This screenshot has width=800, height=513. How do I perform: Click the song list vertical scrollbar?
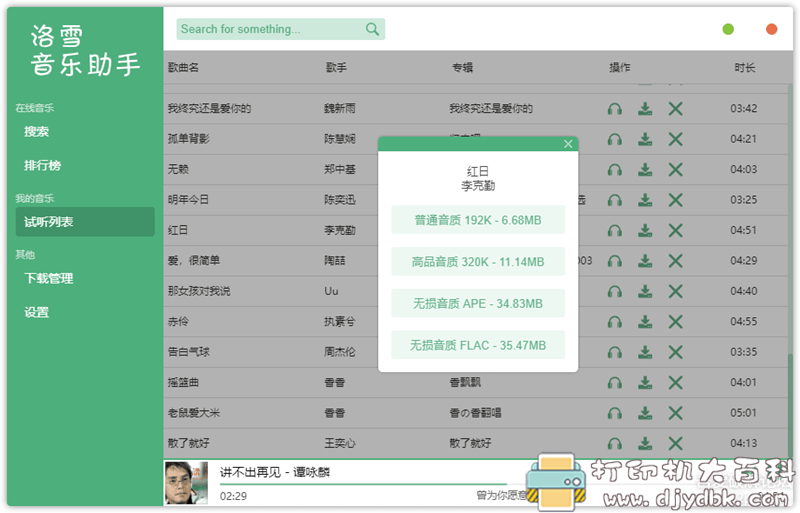tap(790, 403)
